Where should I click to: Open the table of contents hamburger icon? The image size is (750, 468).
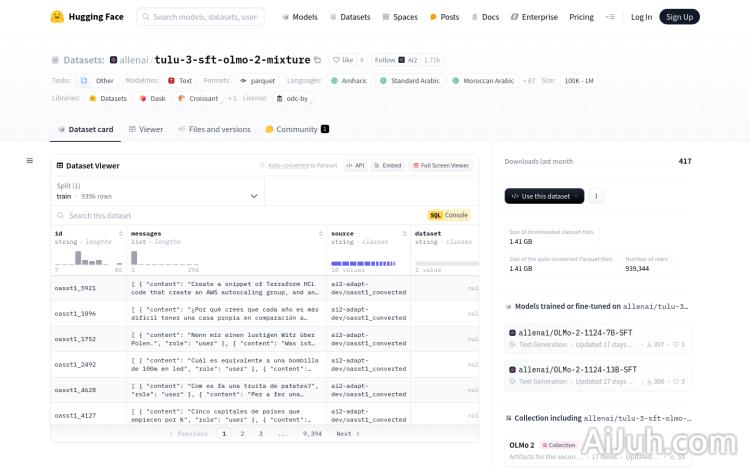[30, 160]
